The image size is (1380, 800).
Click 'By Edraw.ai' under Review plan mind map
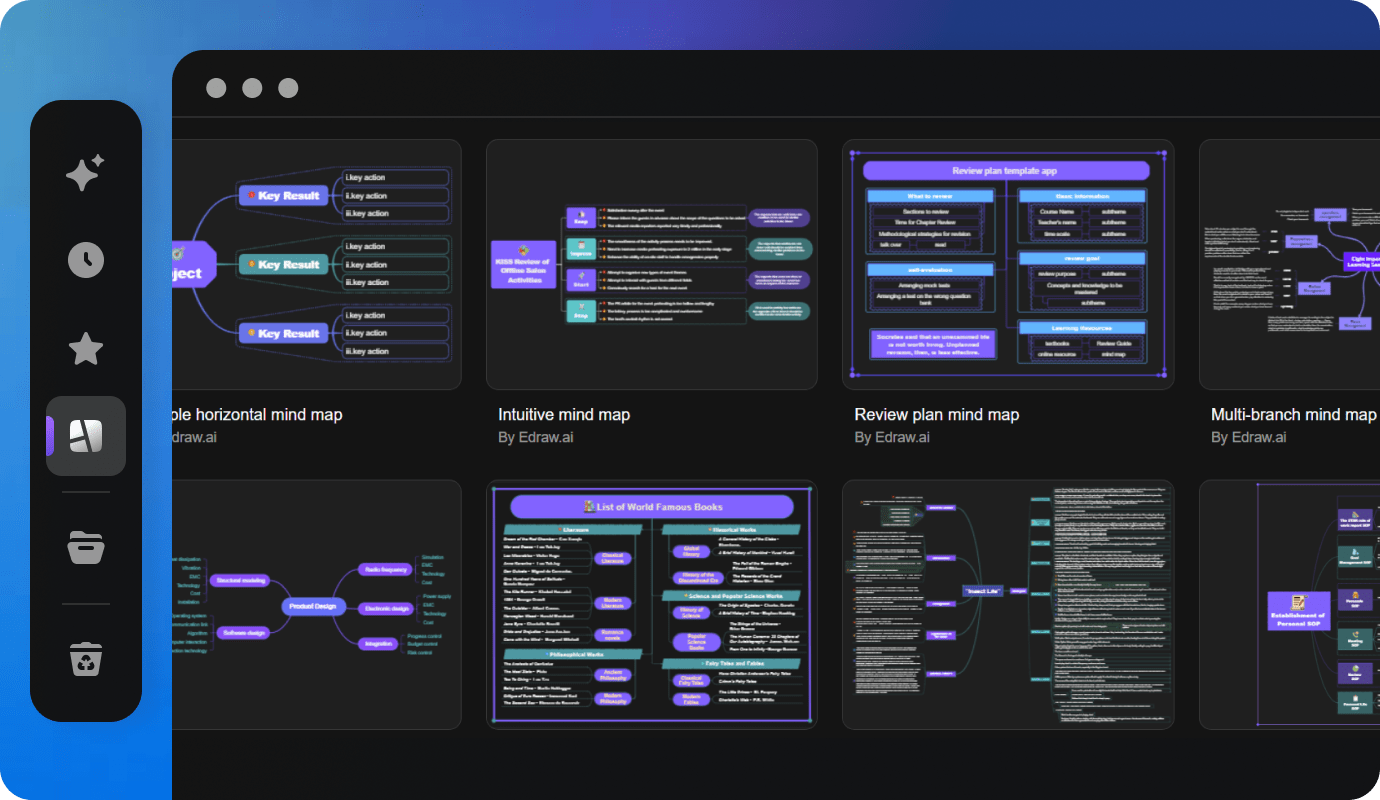(892, 437)
